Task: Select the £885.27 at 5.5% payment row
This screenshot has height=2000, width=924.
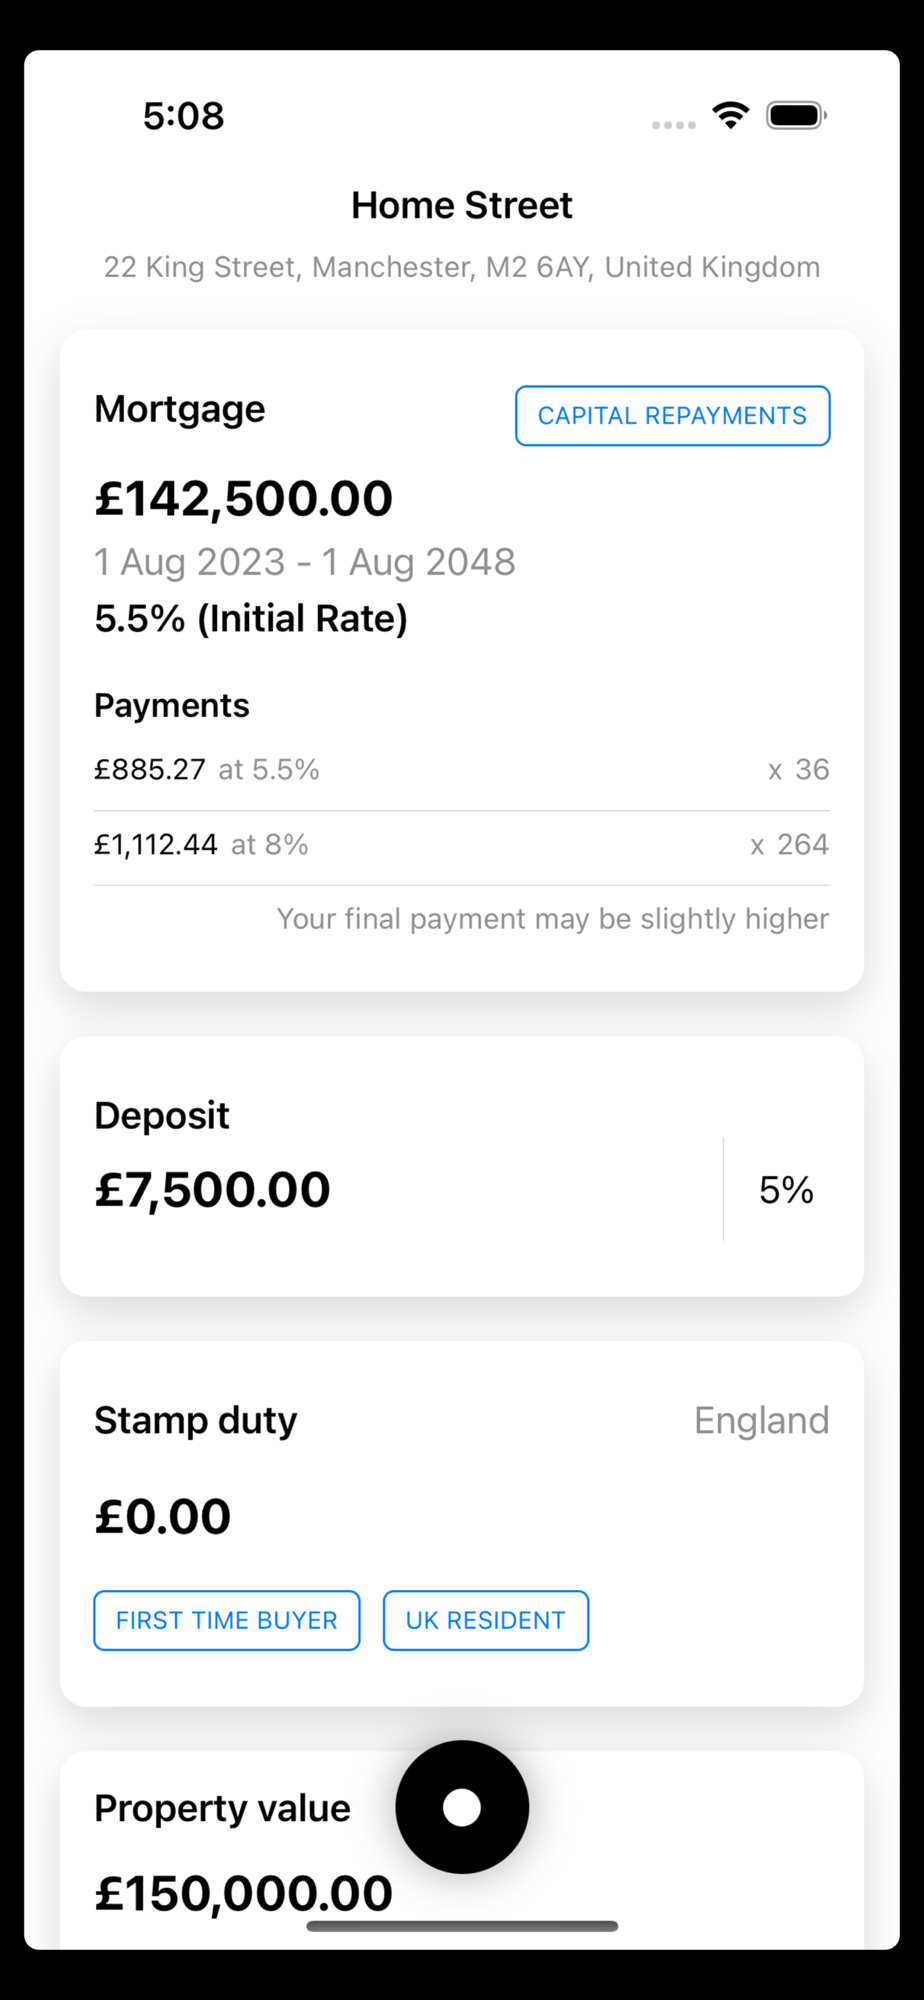Action: pyautogui.click(x=462, y=769)
